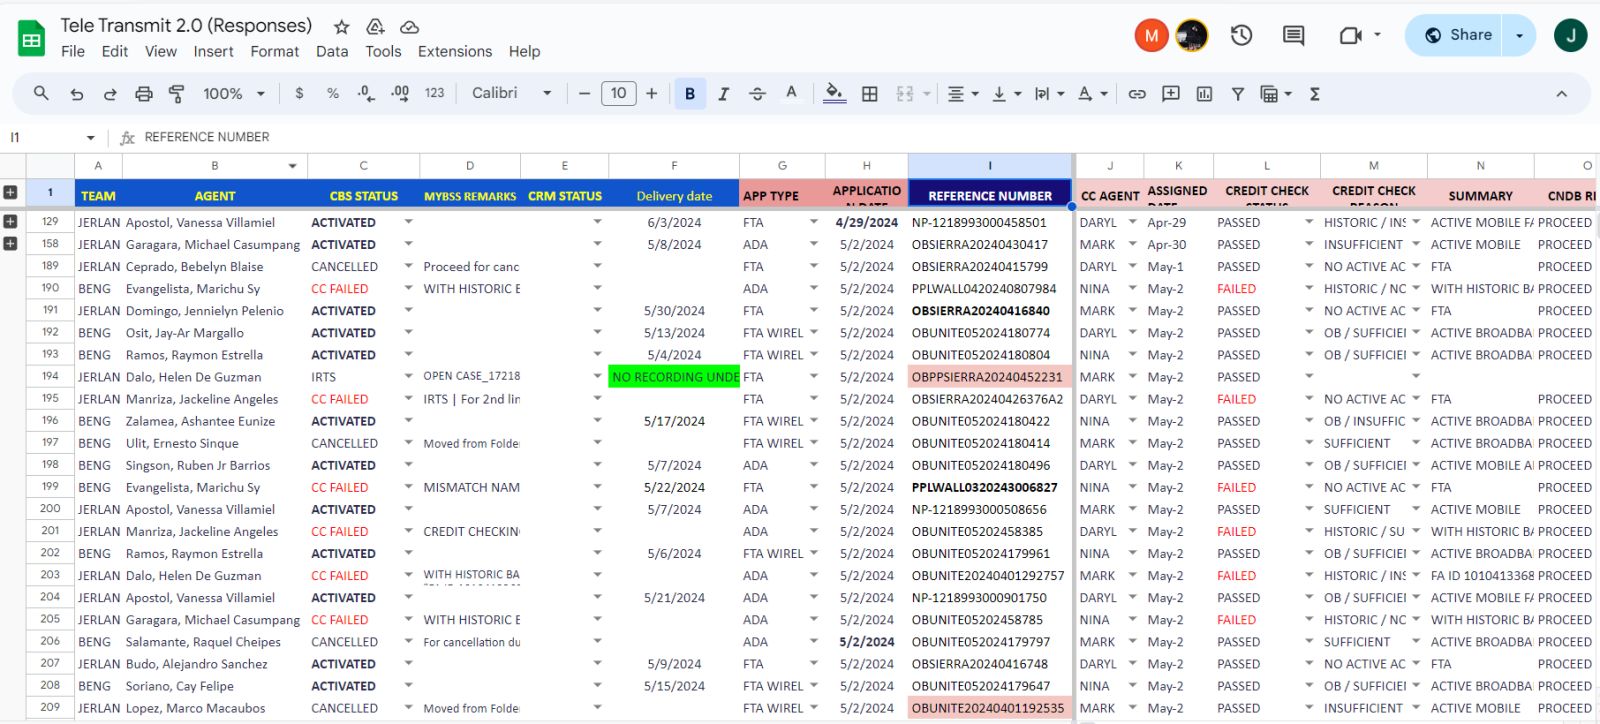Open the 100% zoom dropdown
The height and width of the screenshot is (724, 1600).
point(233,94)
